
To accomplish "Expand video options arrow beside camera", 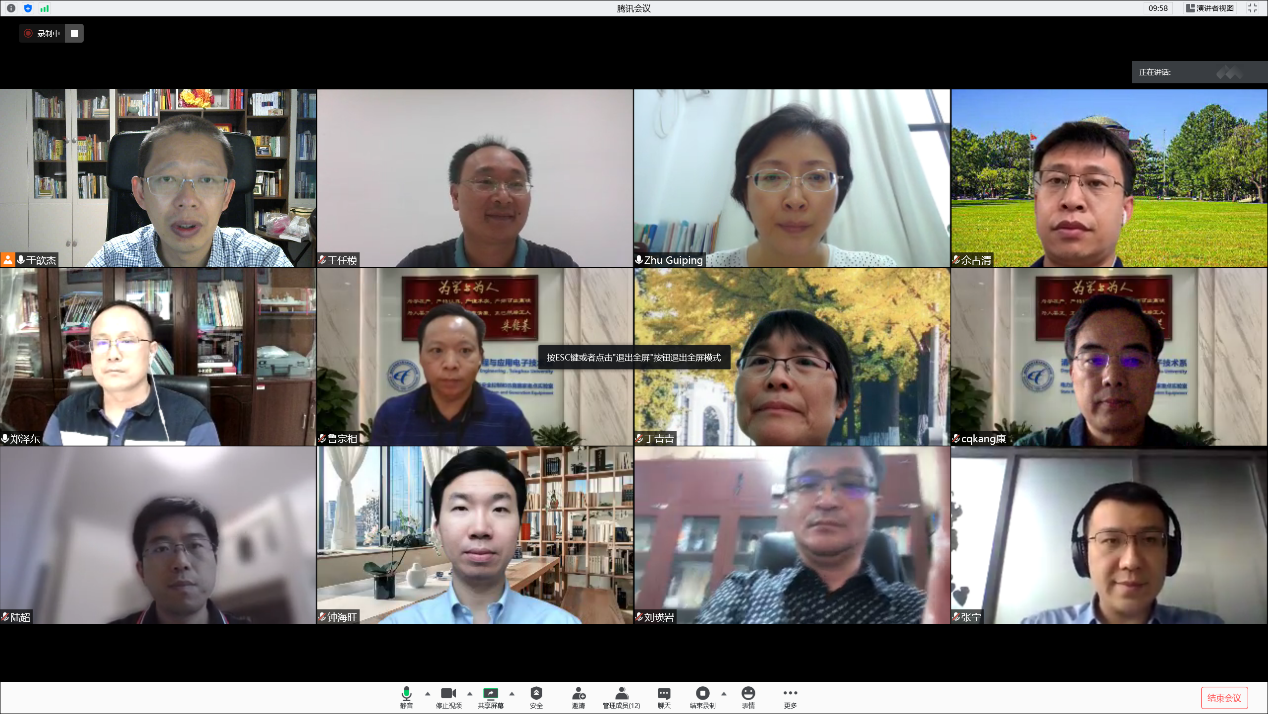I will [x=469, y=693].
